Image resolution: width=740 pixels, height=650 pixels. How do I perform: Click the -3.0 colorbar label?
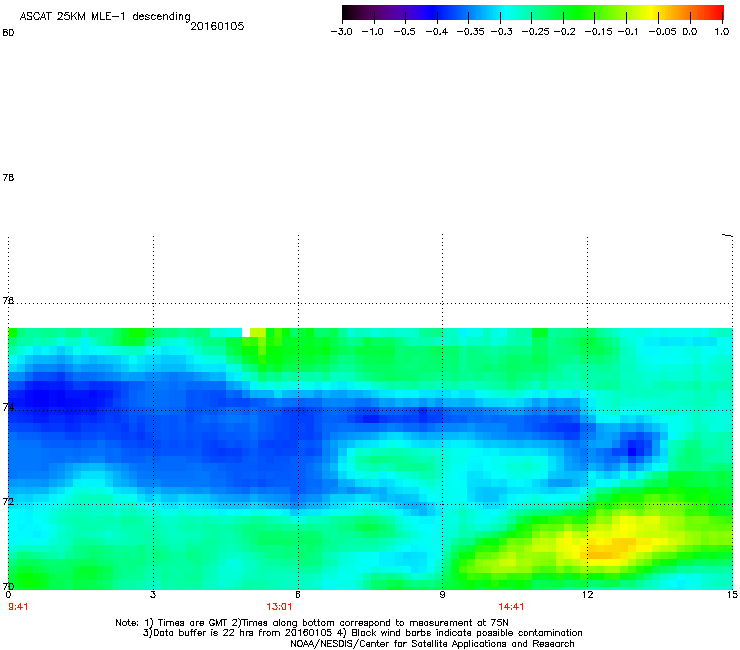341,32
